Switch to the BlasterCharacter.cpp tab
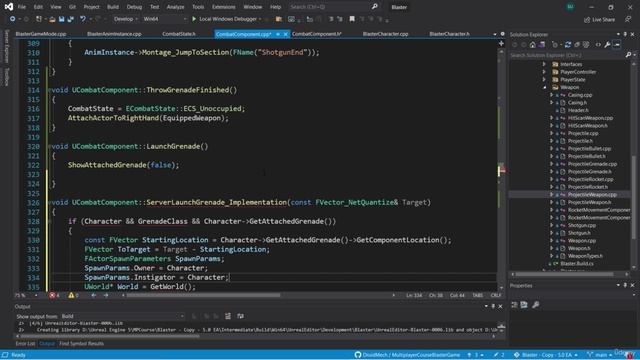This screenshot has height=360, width=640. coord(385,34)
